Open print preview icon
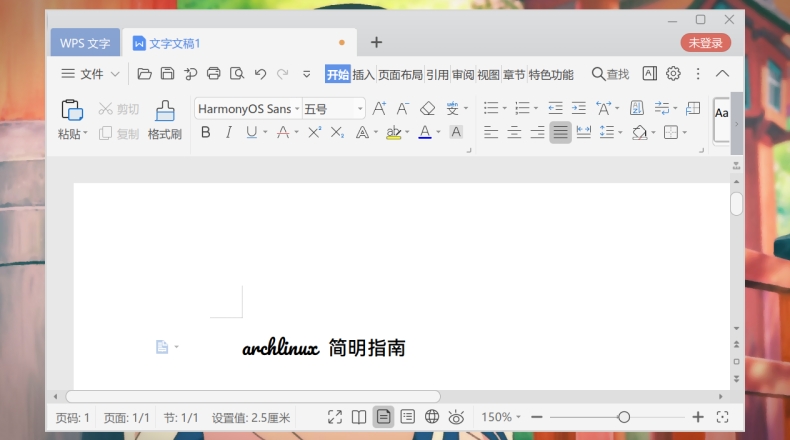Viewport: 790px width, 440px height. click(x=237, y=74)
